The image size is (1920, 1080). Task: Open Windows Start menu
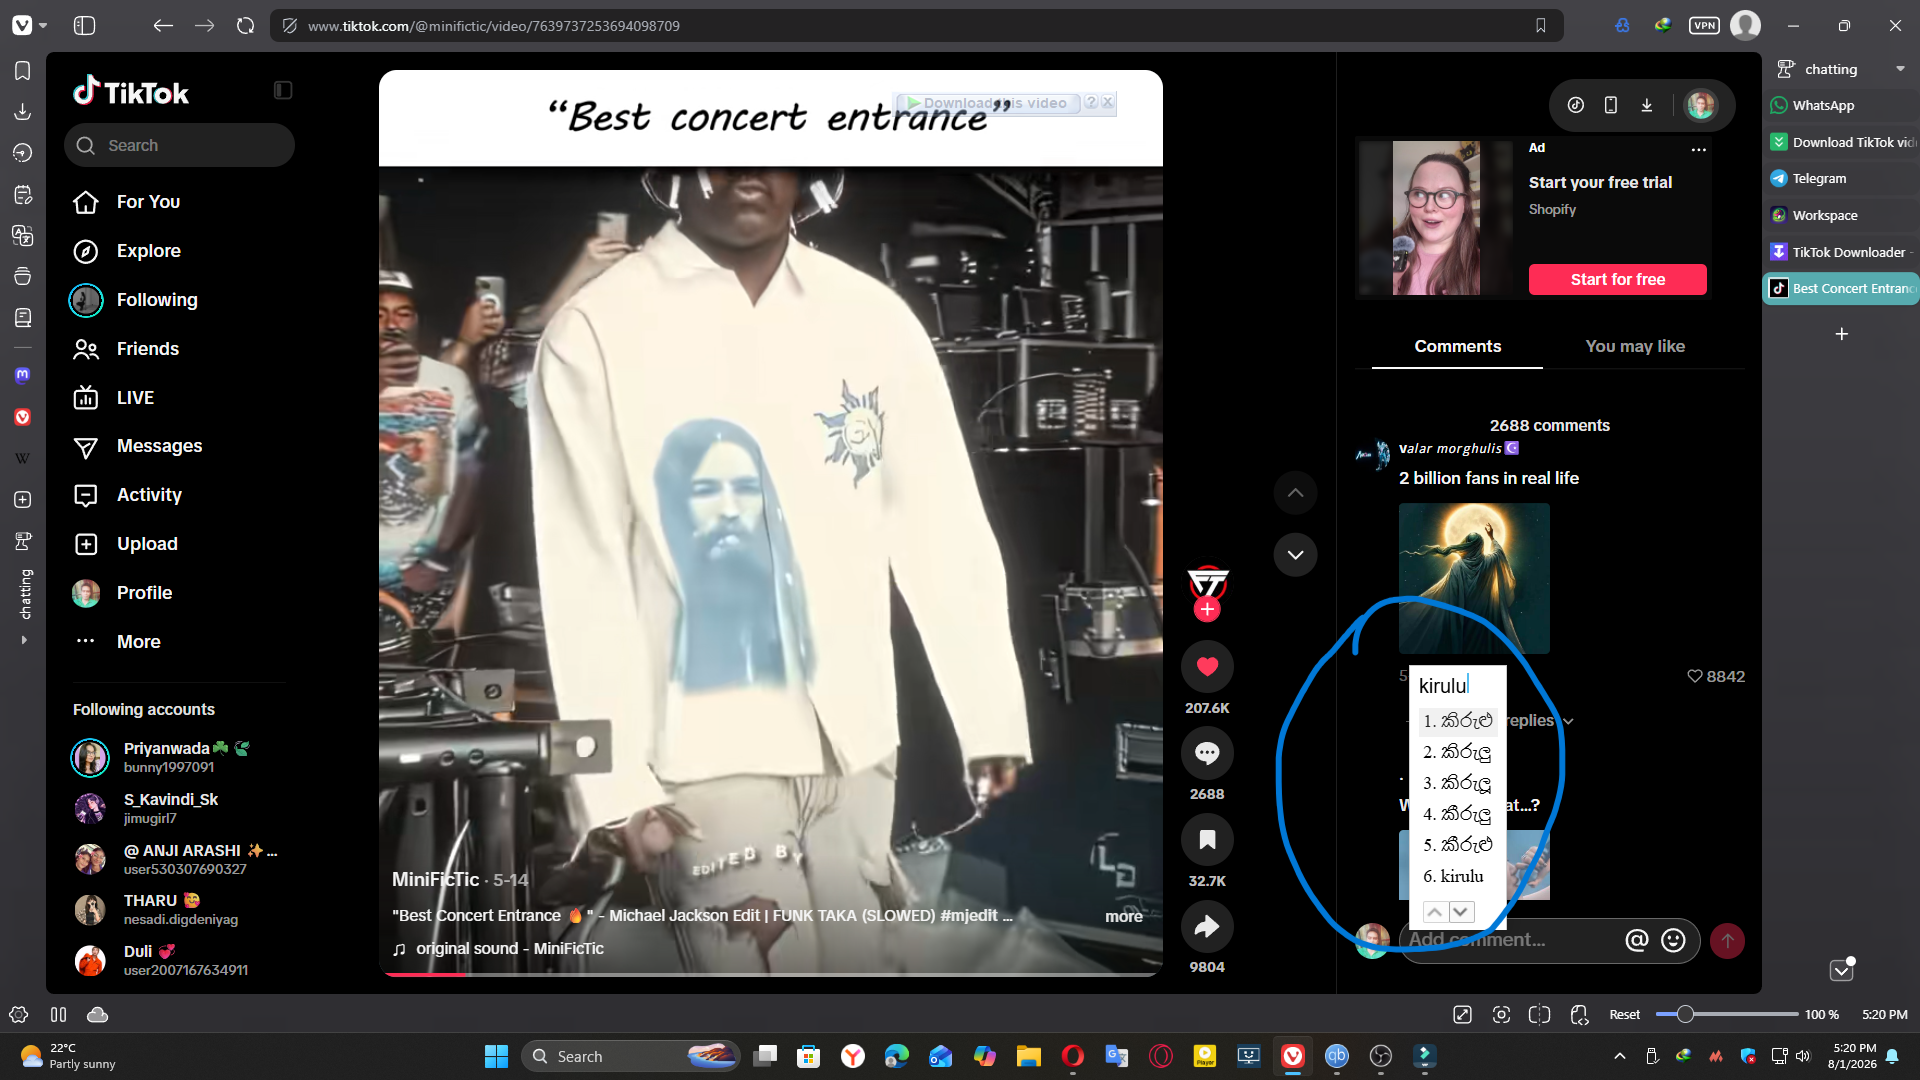[x=496, y=1056]
